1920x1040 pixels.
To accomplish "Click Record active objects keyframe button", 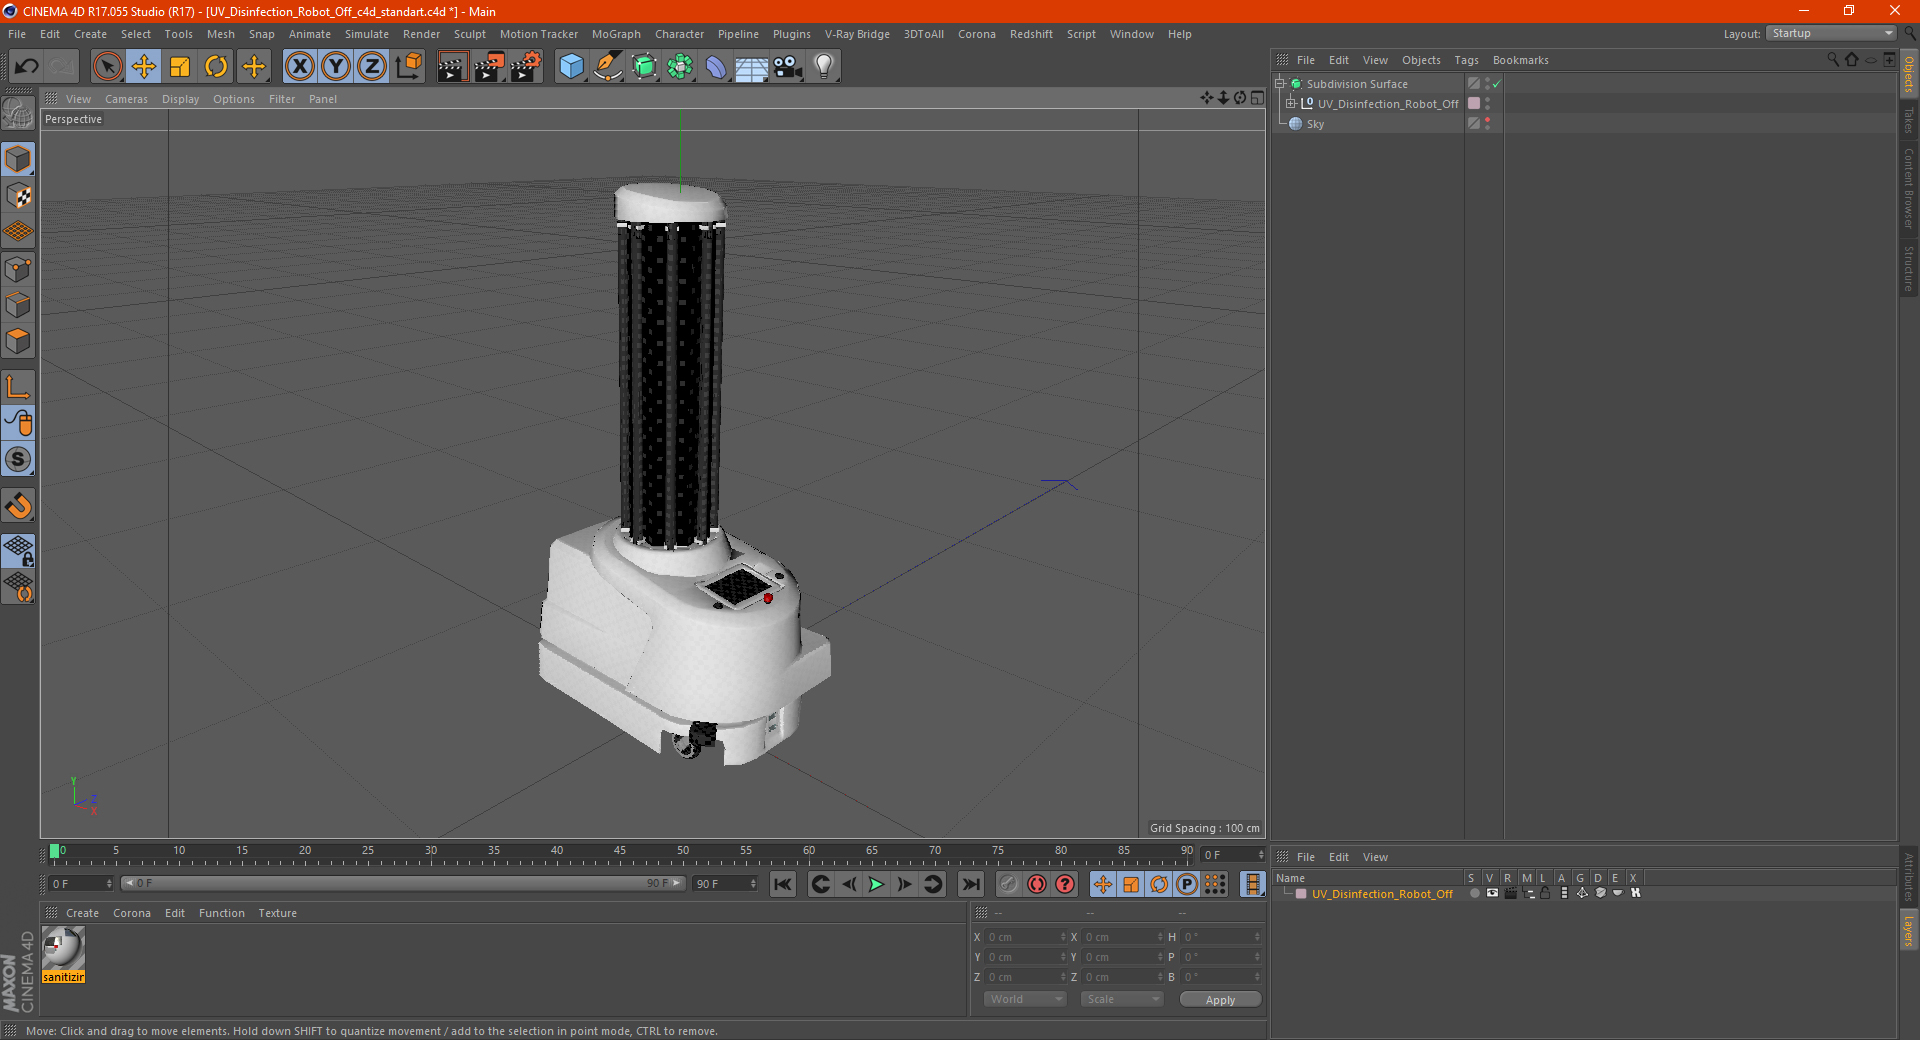I will (1009, 884).
